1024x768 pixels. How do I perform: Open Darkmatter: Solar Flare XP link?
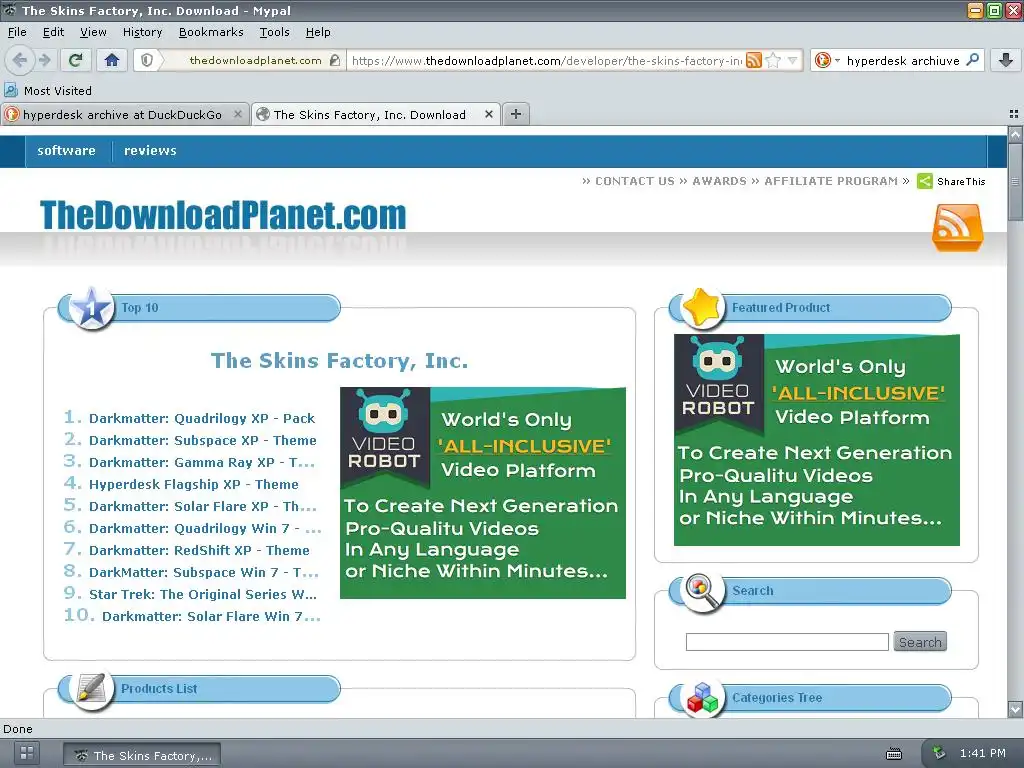(x=202, y=507)
